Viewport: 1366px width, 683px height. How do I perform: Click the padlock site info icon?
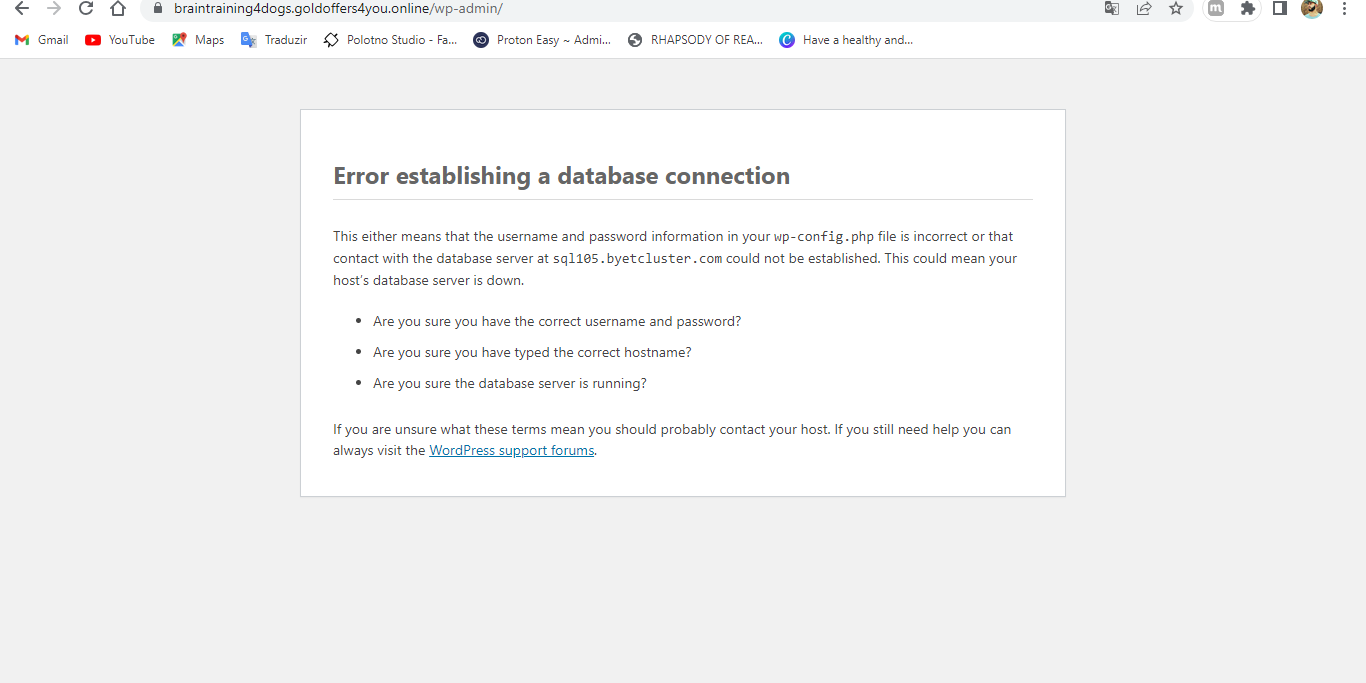(156, 8)
